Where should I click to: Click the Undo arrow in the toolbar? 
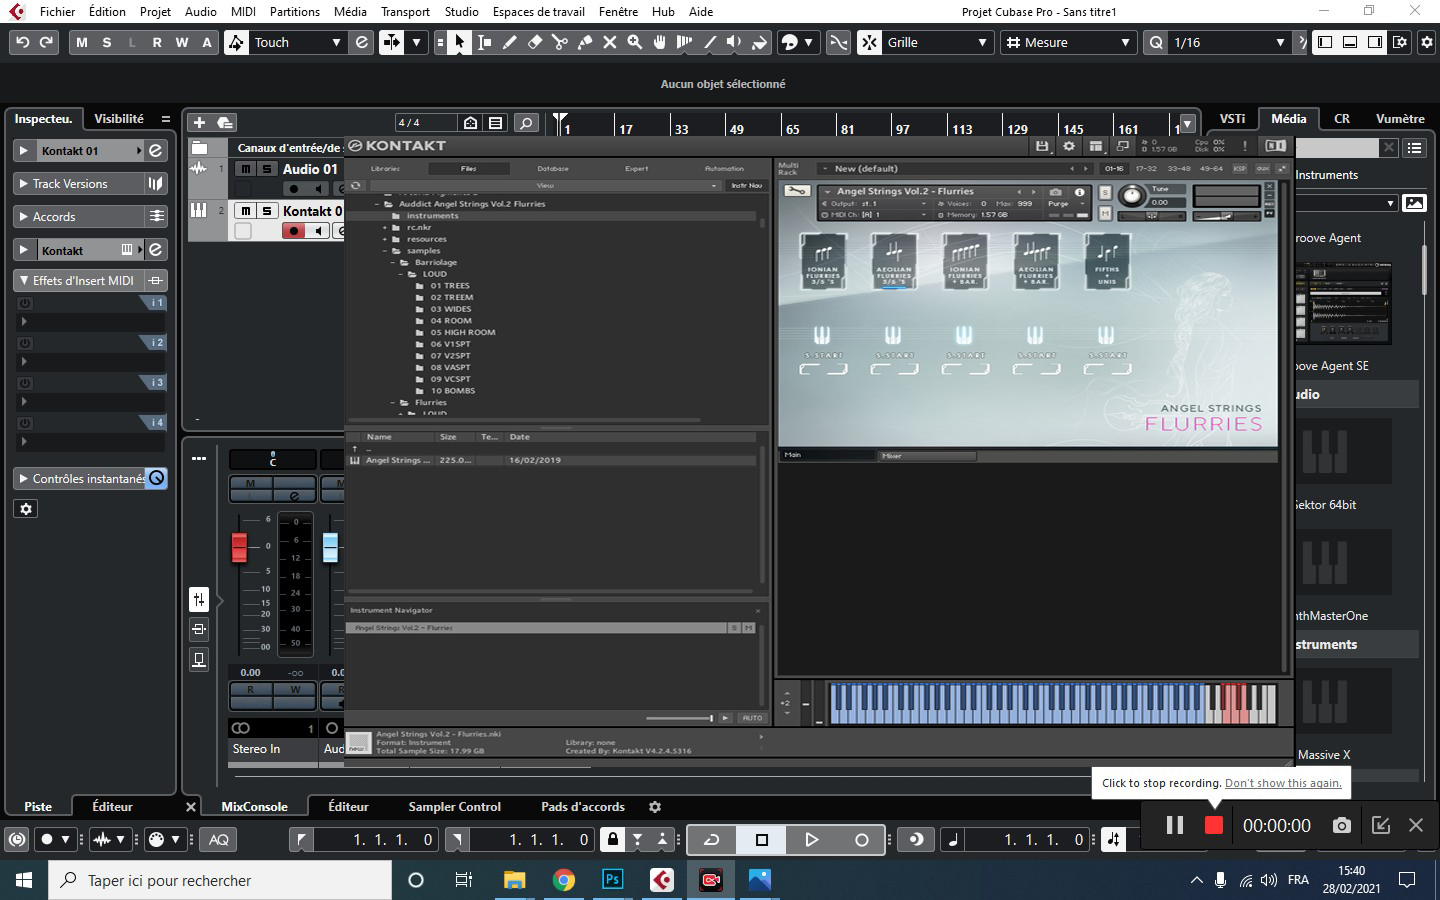pyautogui.click(x=22, y=42)
